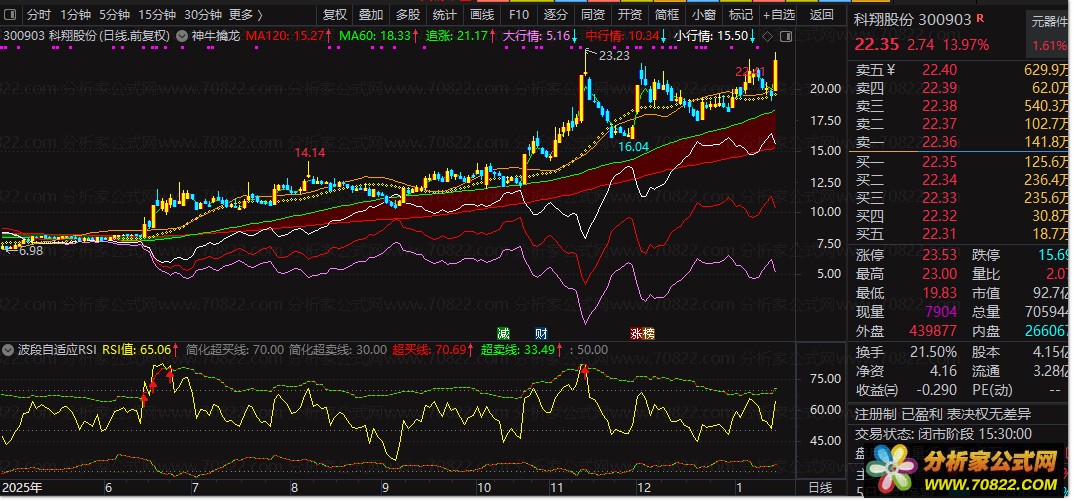Image resolution: width=1074 pixels, height=501 pixels.
Task: Click the 开资 toolbar button
Action: [x=629, y=14]
